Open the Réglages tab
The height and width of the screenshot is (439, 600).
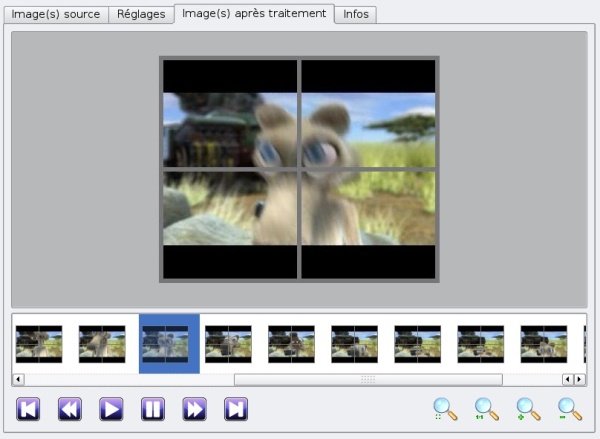(141, 14)
